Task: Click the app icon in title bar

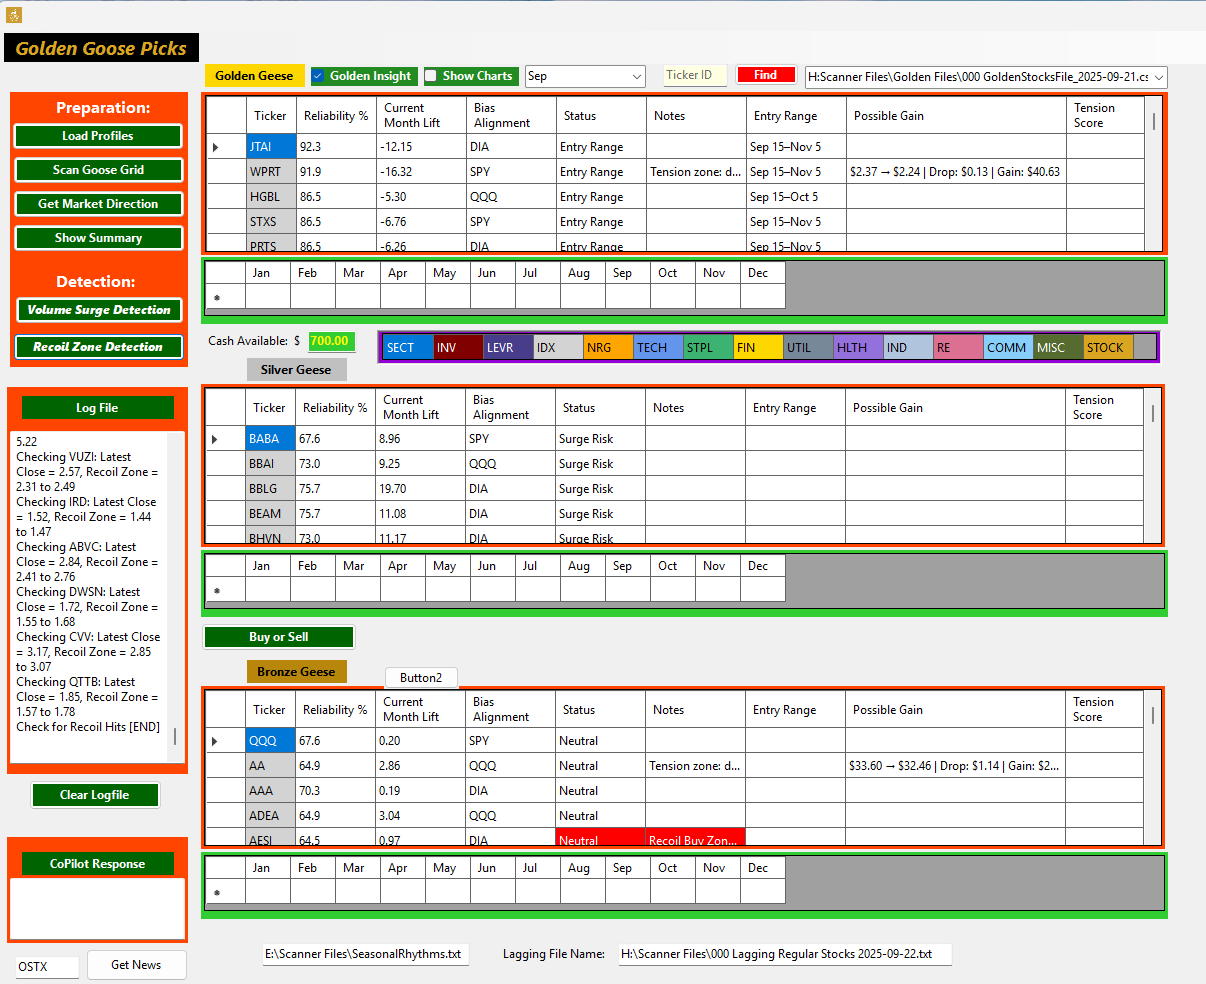Action: [x=14, y=15]
